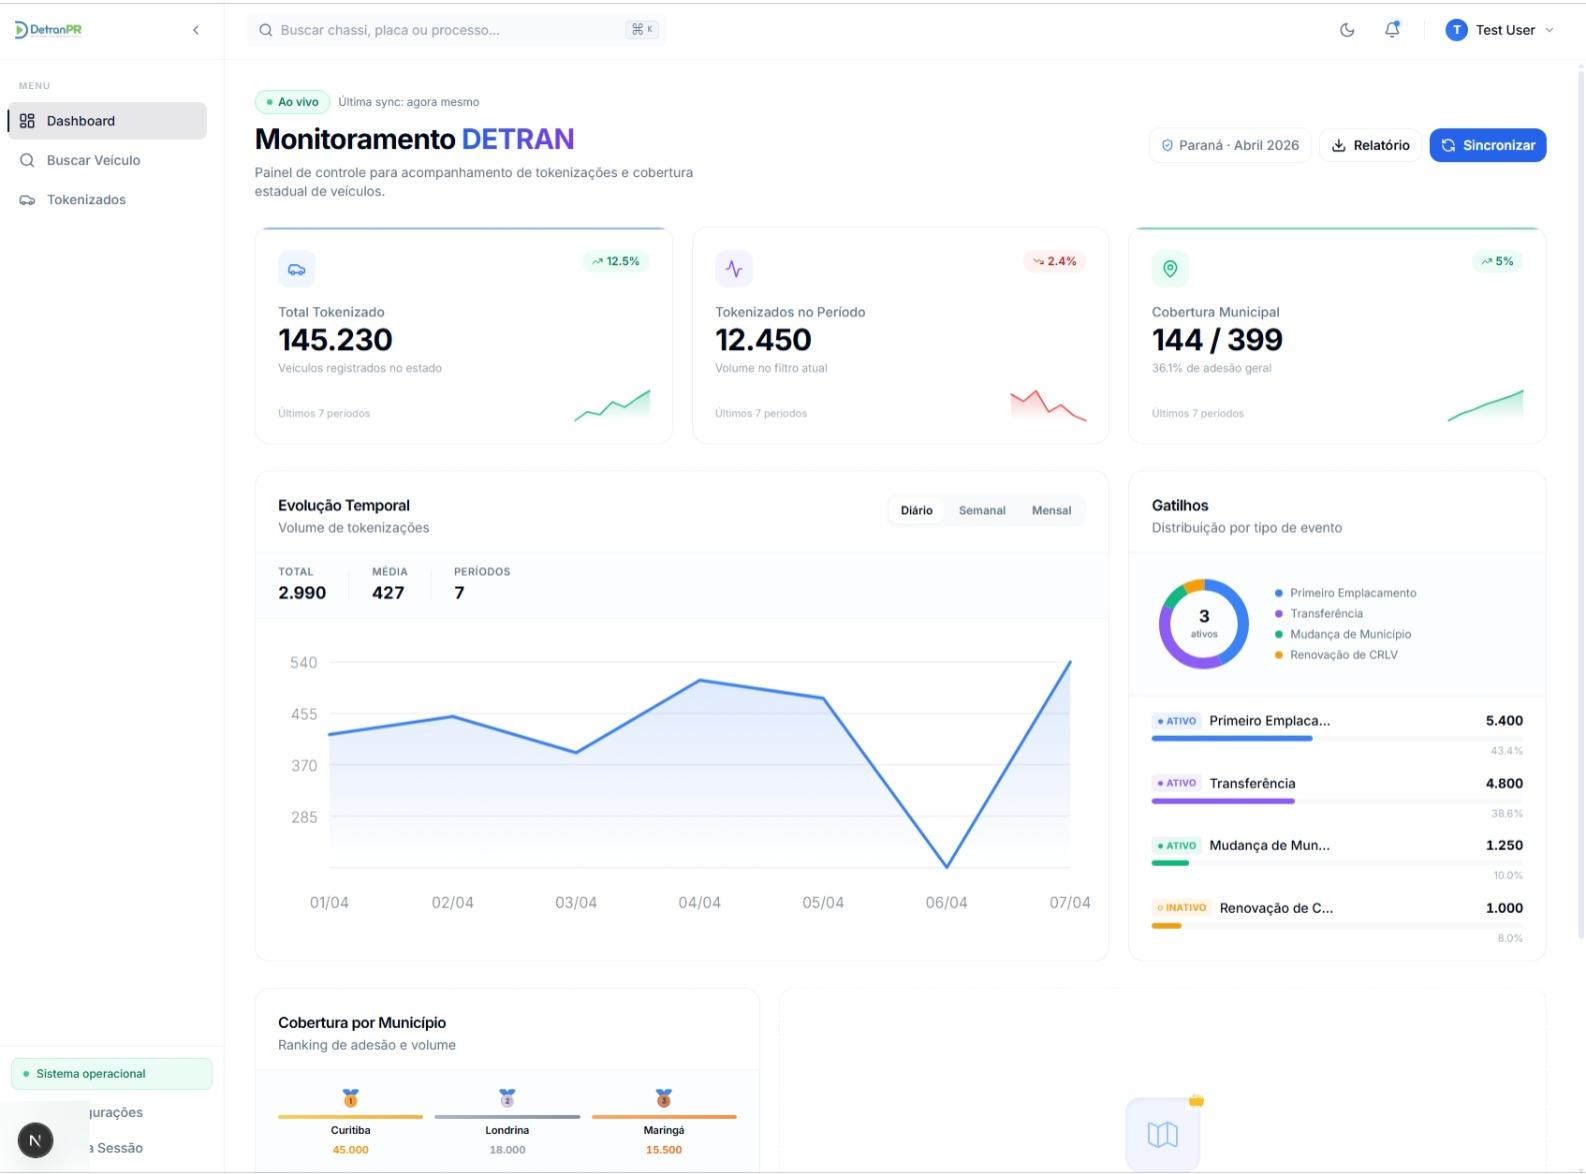
Task: Open Tokenizados in the sidebar
Action: [107, 200]
